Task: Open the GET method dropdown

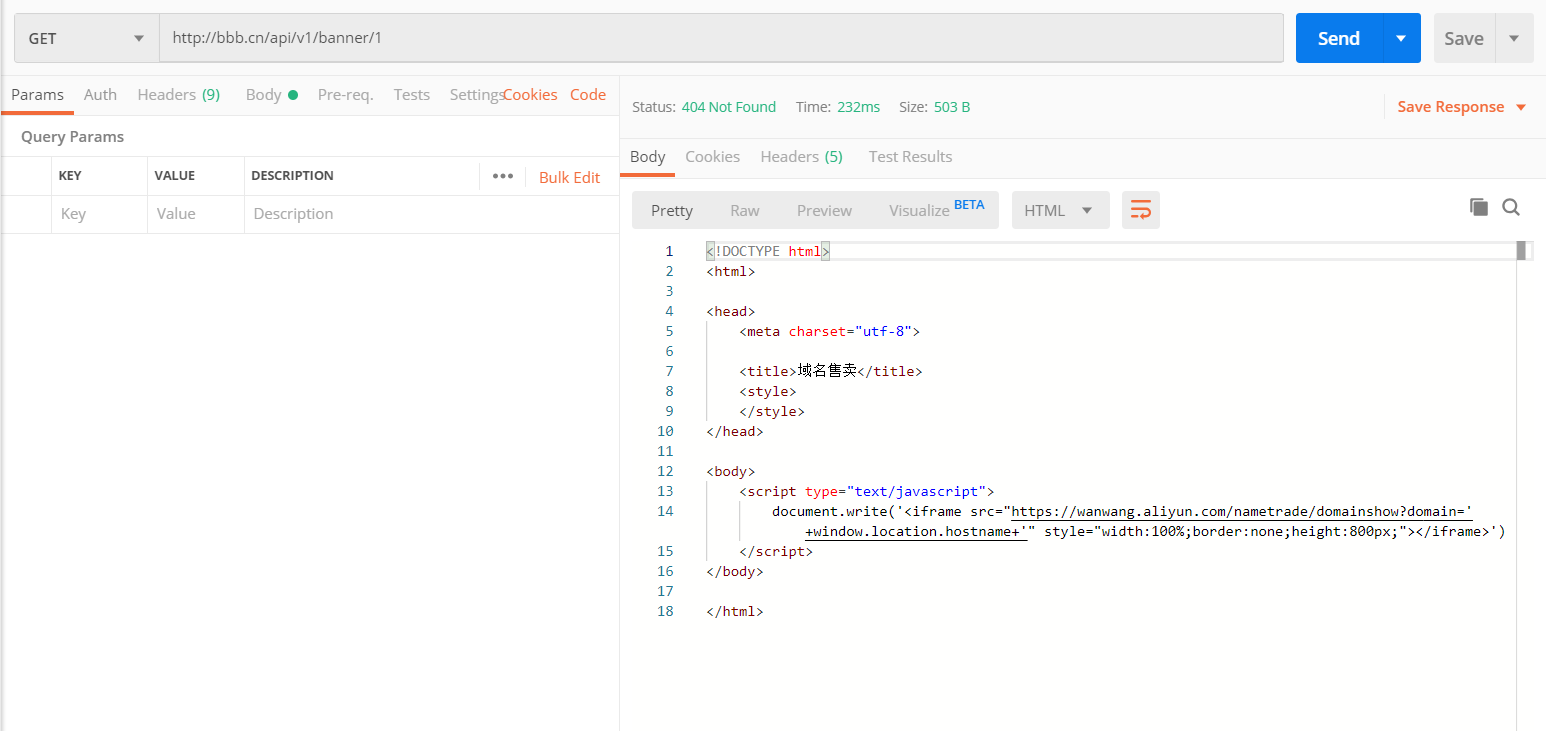Action: tap(86, 38)
